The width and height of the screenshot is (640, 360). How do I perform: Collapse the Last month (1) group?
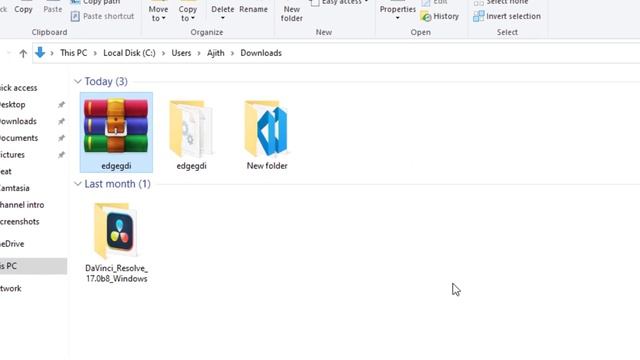coord(78,184)
